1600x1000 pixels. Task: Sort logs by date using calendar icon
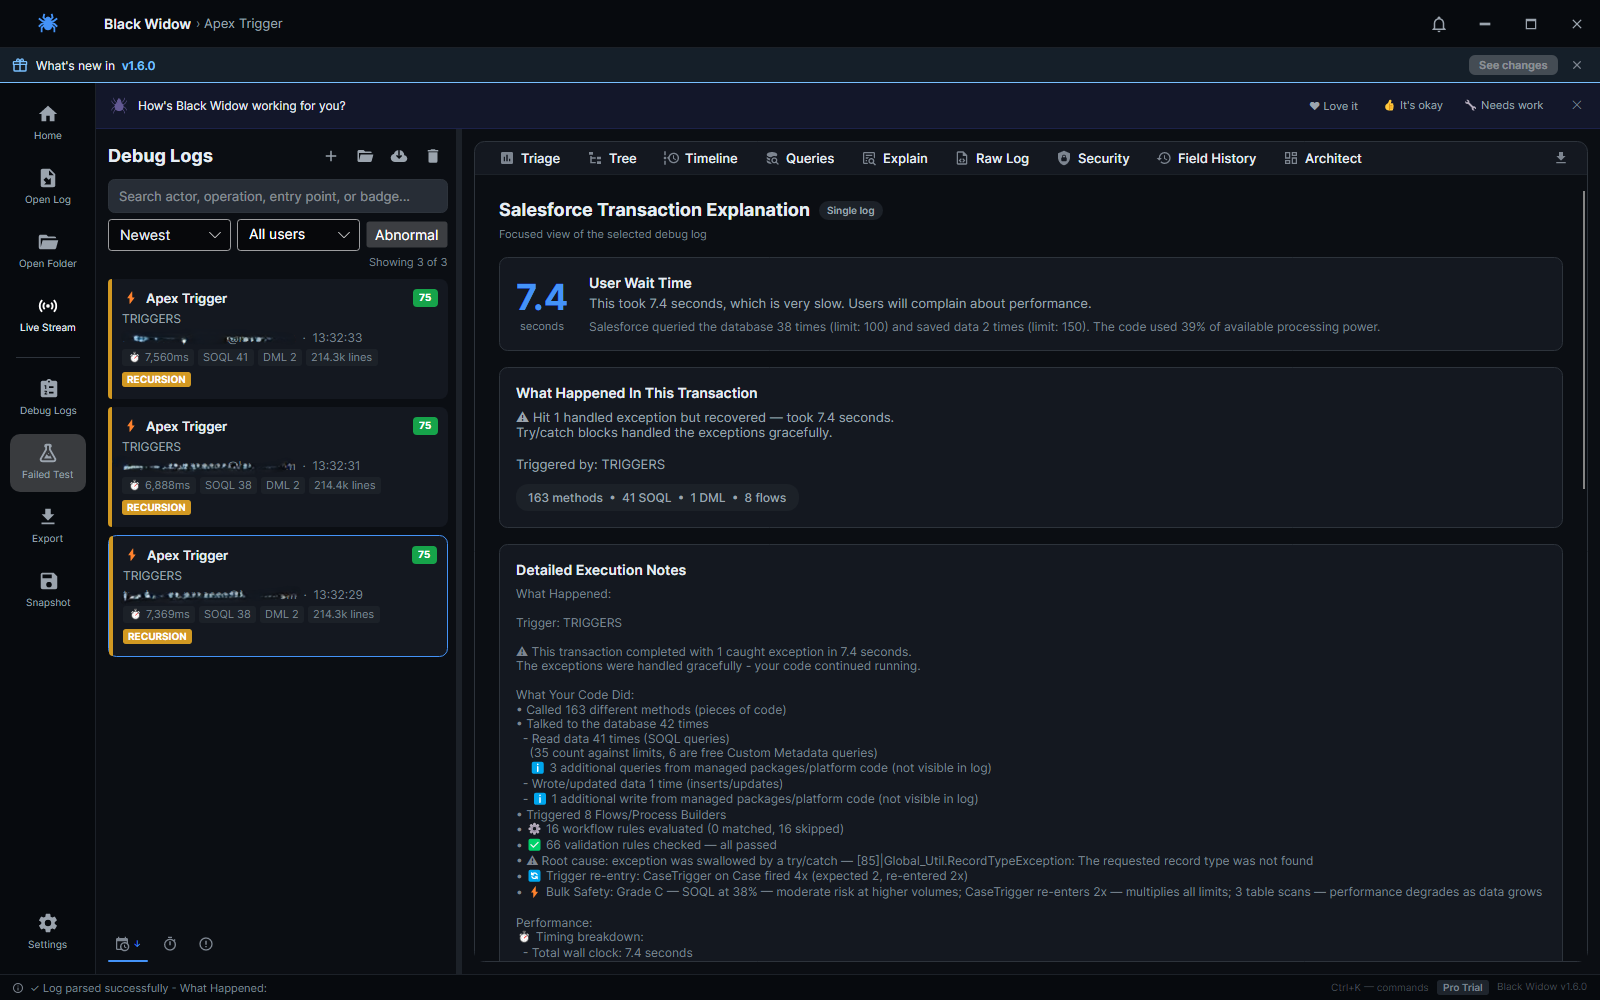128,944
